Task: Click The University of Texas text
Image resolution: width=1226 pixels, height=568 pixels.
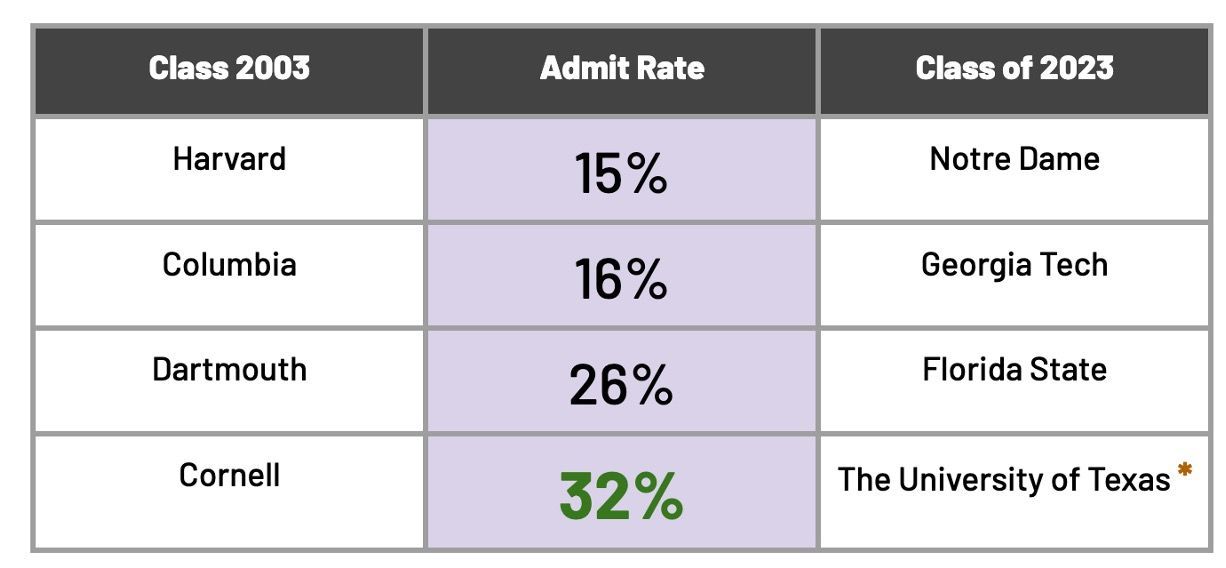Action: tap(1004, 480)
